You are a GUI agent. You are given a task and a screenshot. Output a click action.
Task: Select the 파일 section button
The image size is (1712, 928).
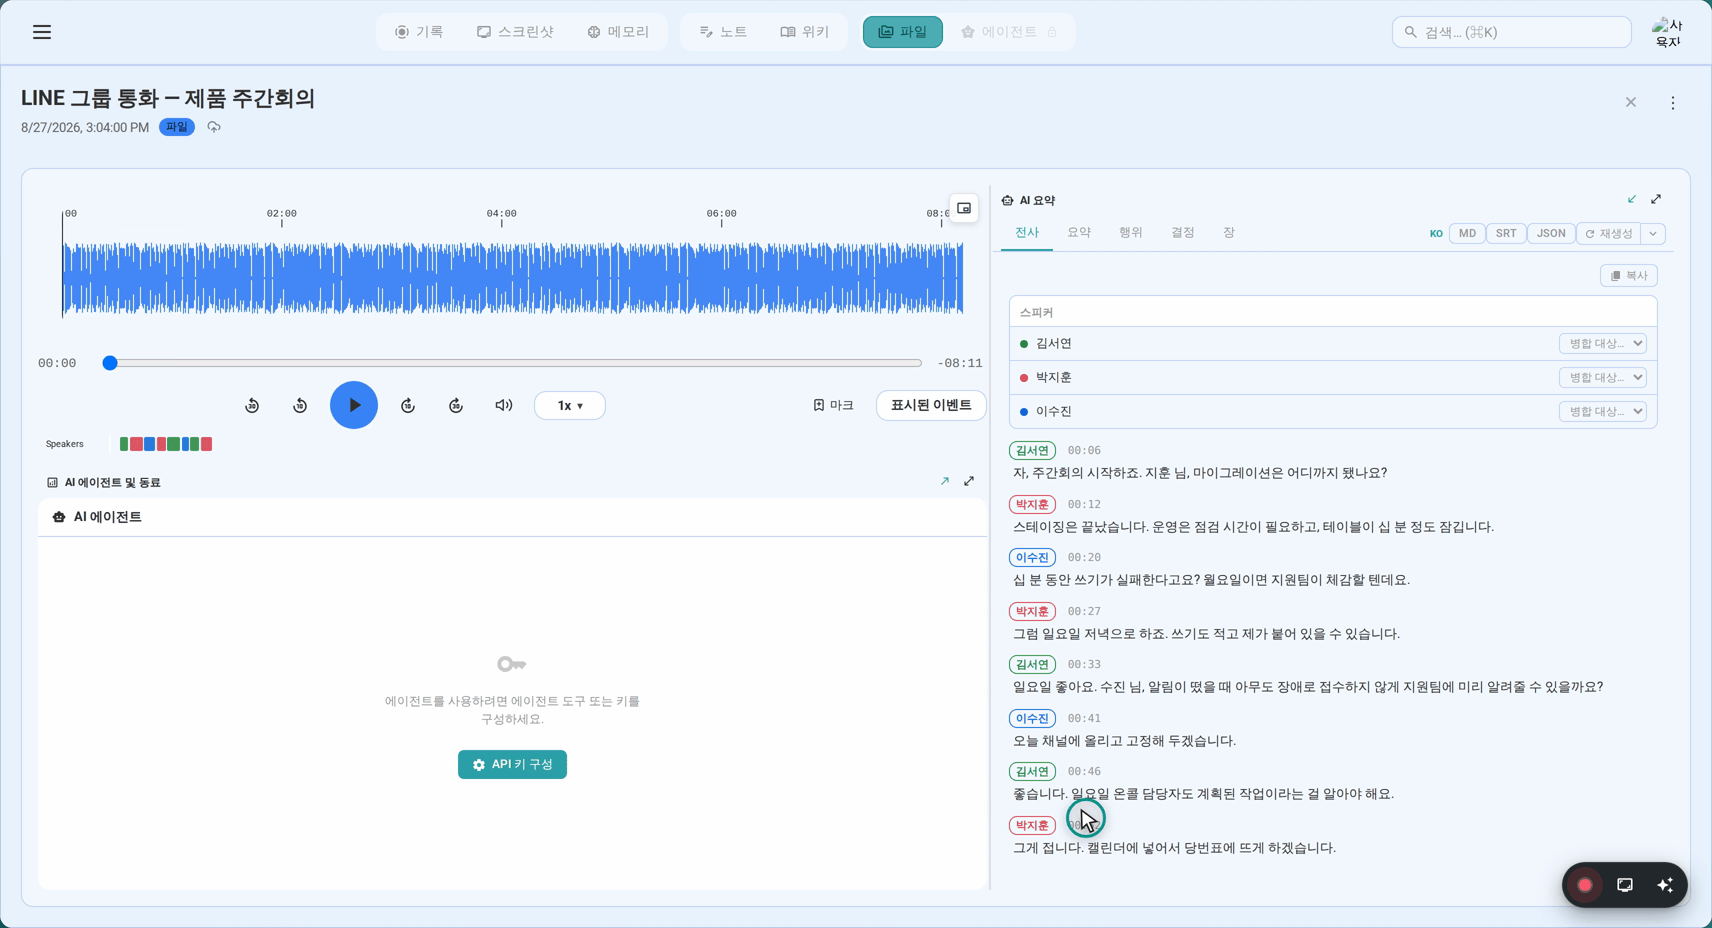[903, 32]
